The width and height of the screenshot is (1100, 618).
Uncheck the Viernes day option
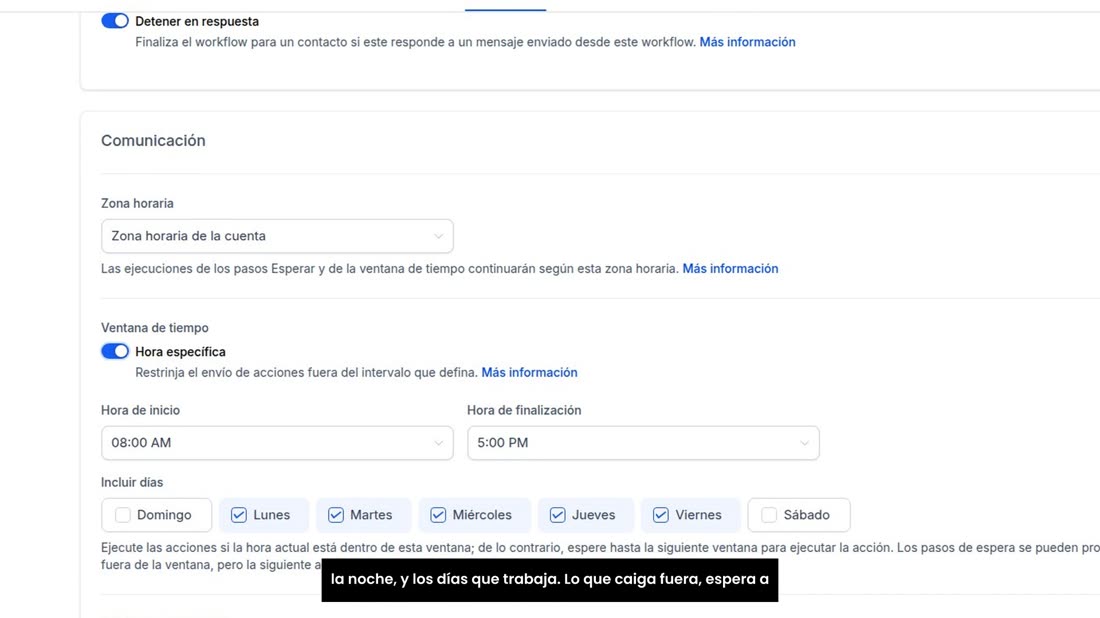pyautogui.click(x=660, y=515)
